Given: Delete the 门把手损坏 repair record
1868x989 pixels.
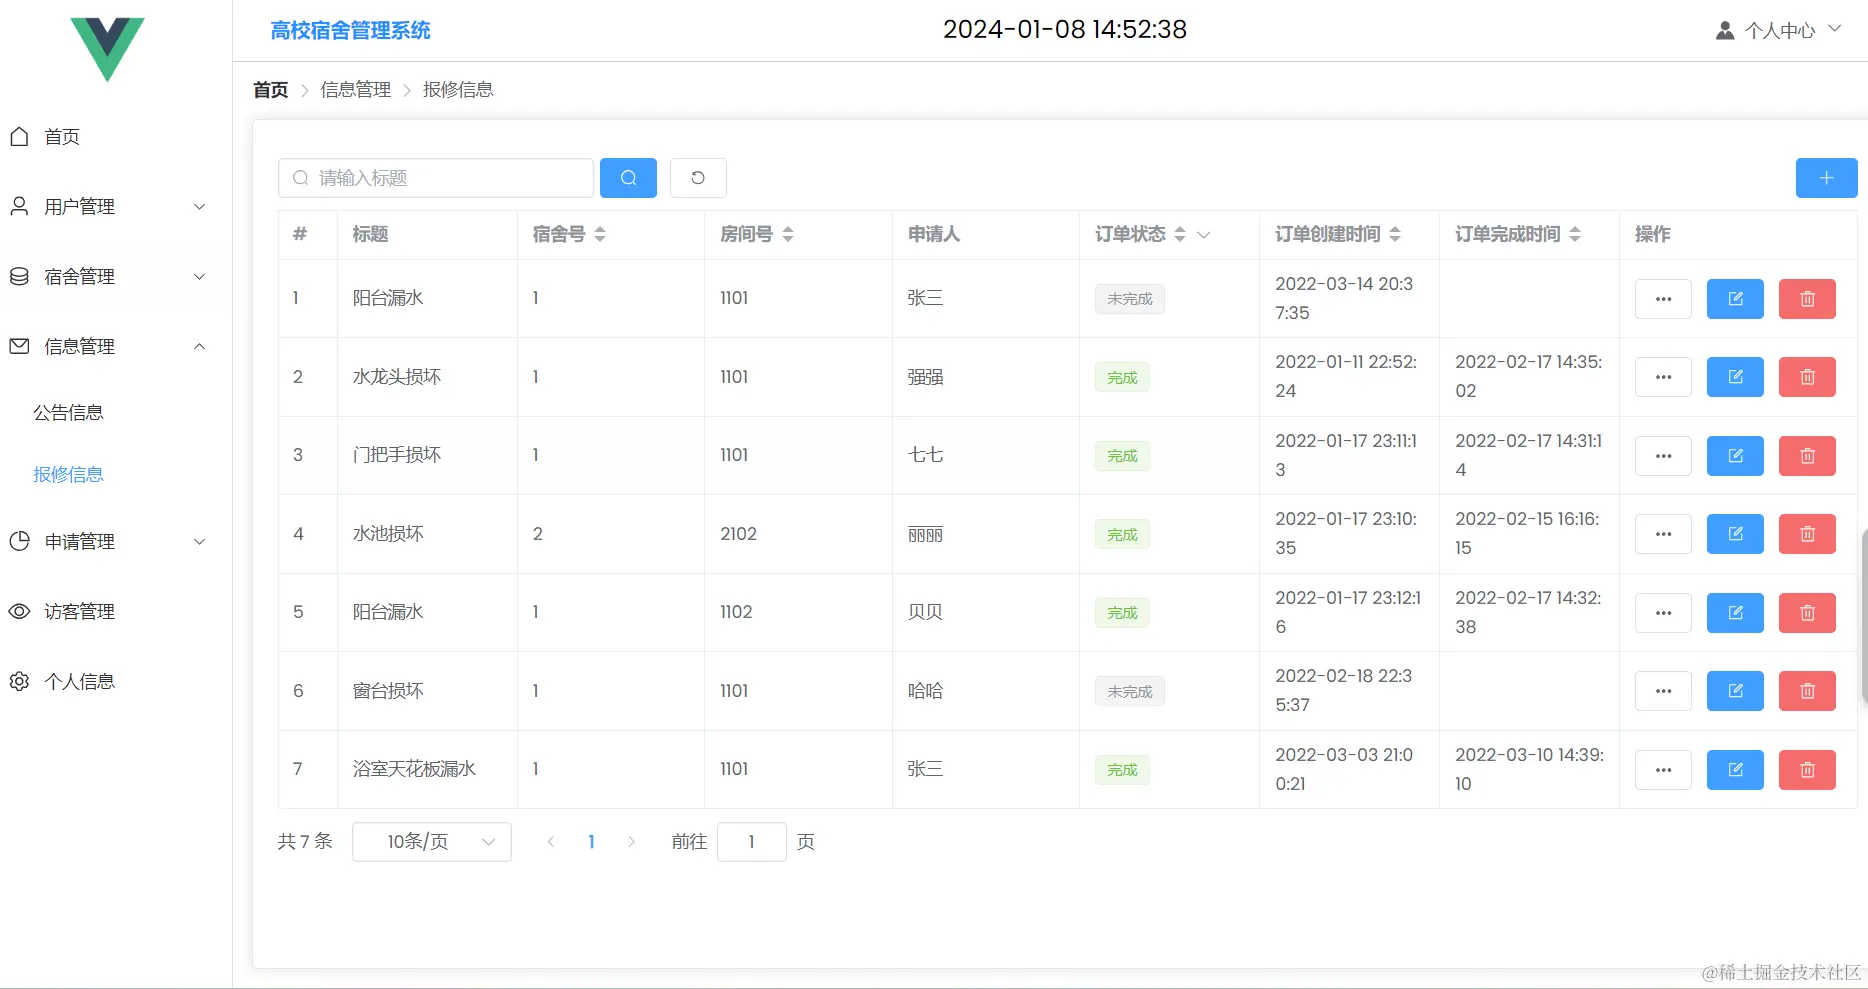Looking at the screenshot, I should pyautogui.click(x=1807, y=456).
